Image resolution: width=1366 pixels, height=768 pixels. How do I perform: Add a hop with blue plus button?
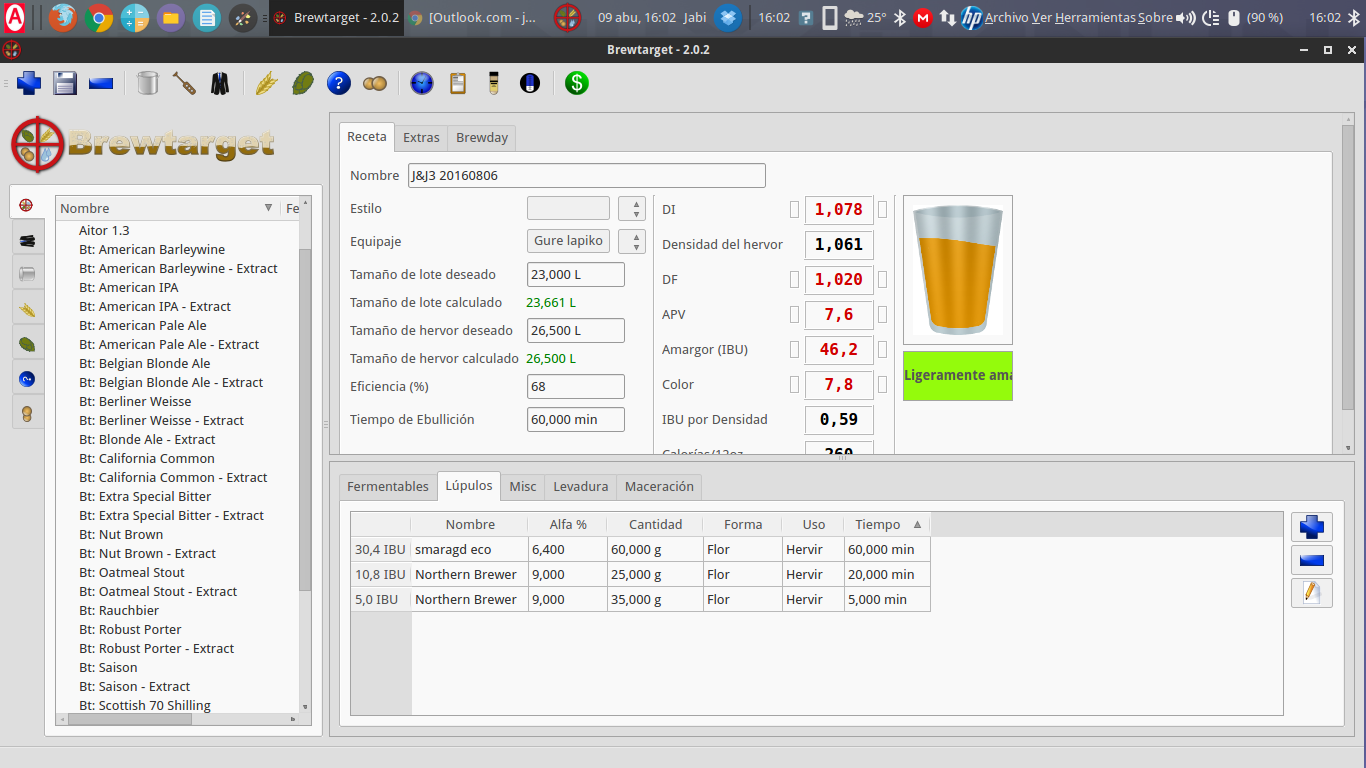point(1311,527)
